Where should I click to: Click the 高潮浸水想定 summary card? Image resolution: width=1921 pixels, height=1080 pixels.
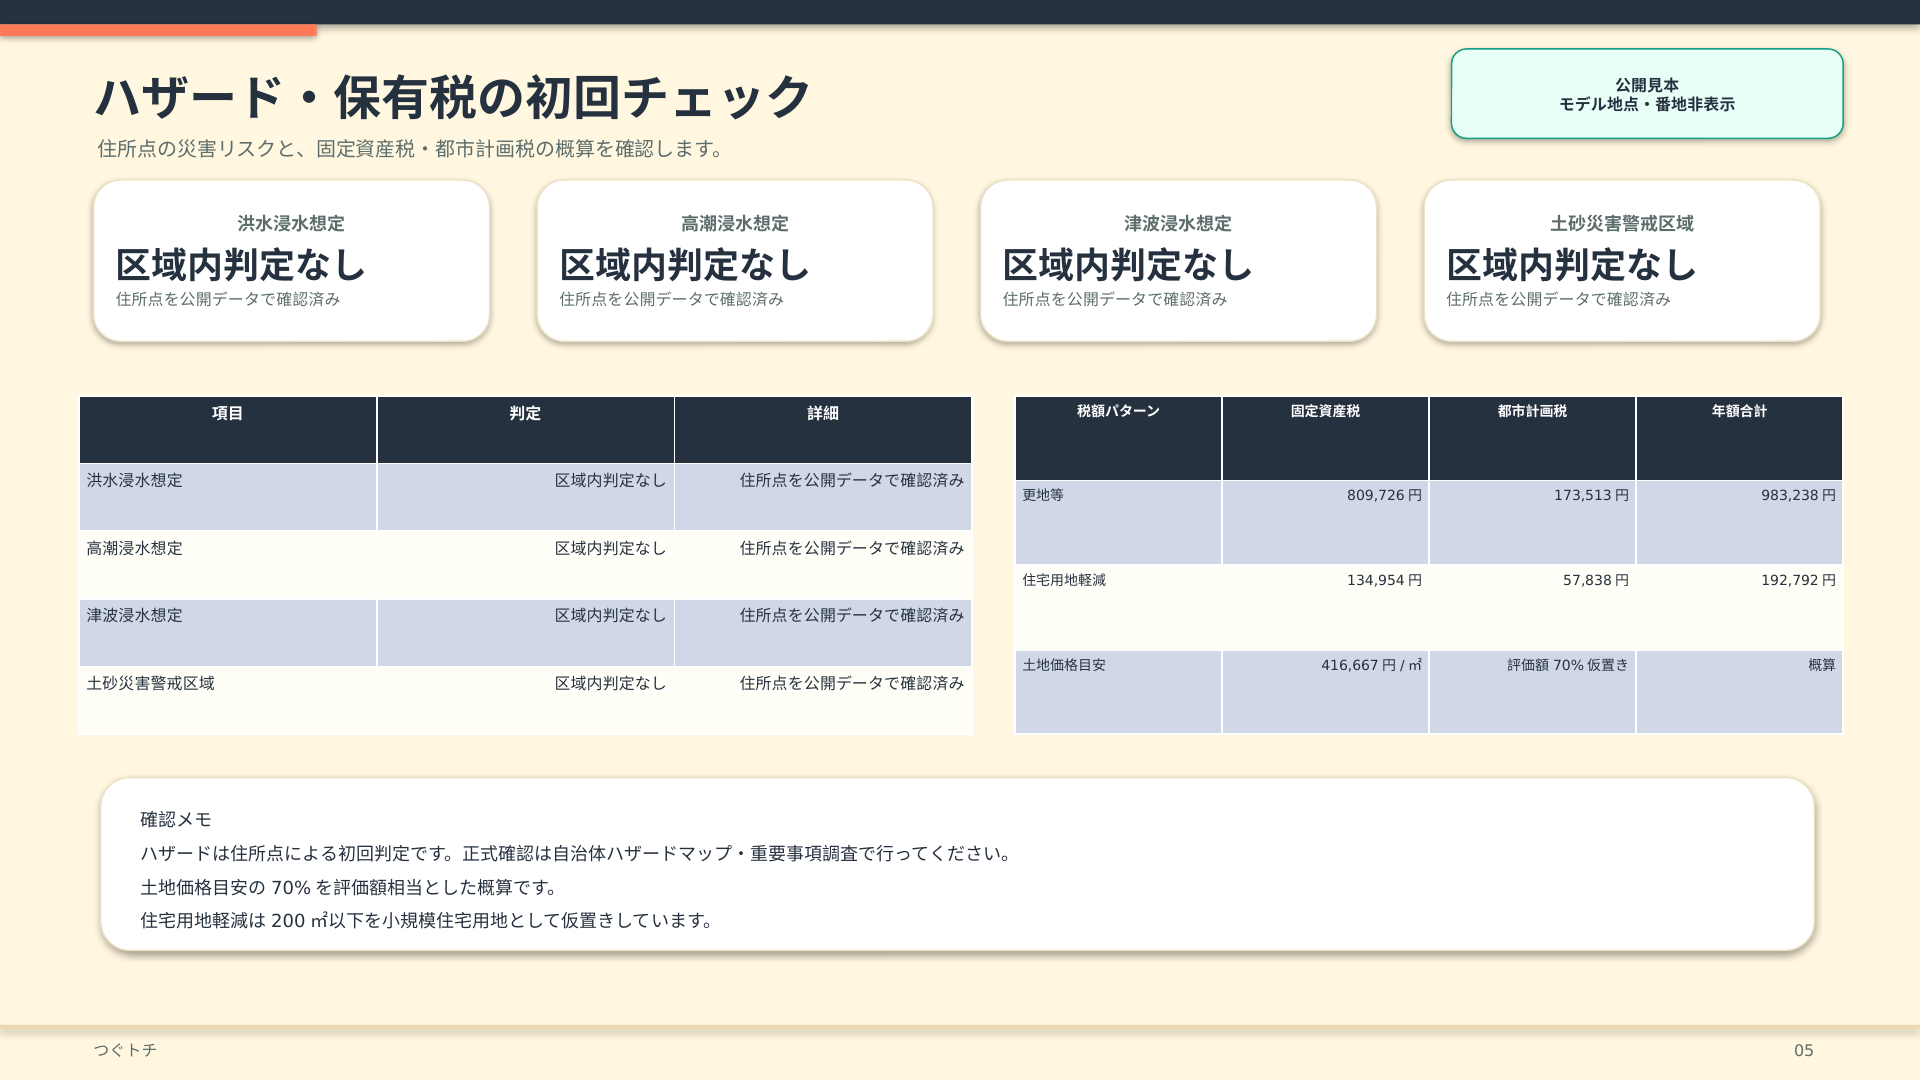tap(735, 261)
